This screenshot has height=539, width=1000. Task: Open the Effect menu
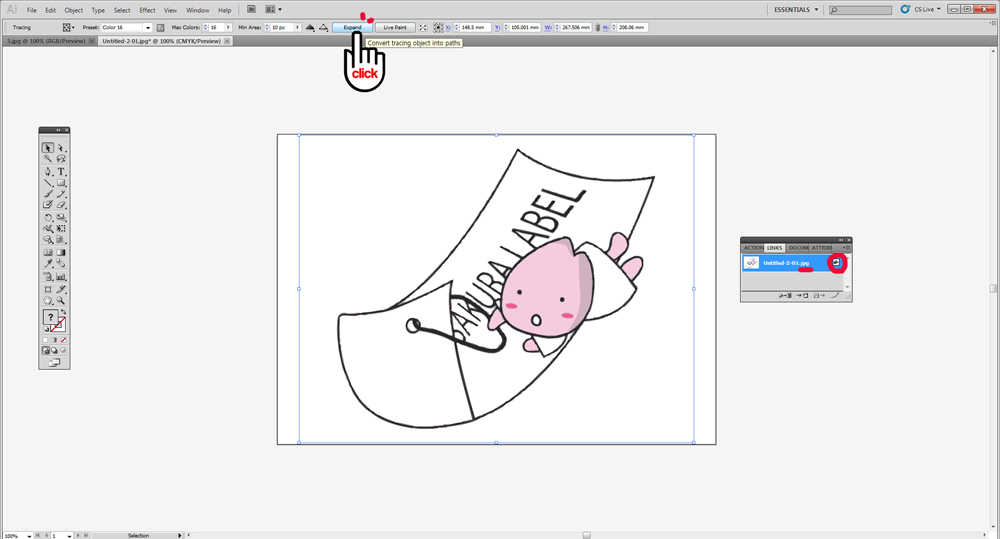click(x=147, y=10)
